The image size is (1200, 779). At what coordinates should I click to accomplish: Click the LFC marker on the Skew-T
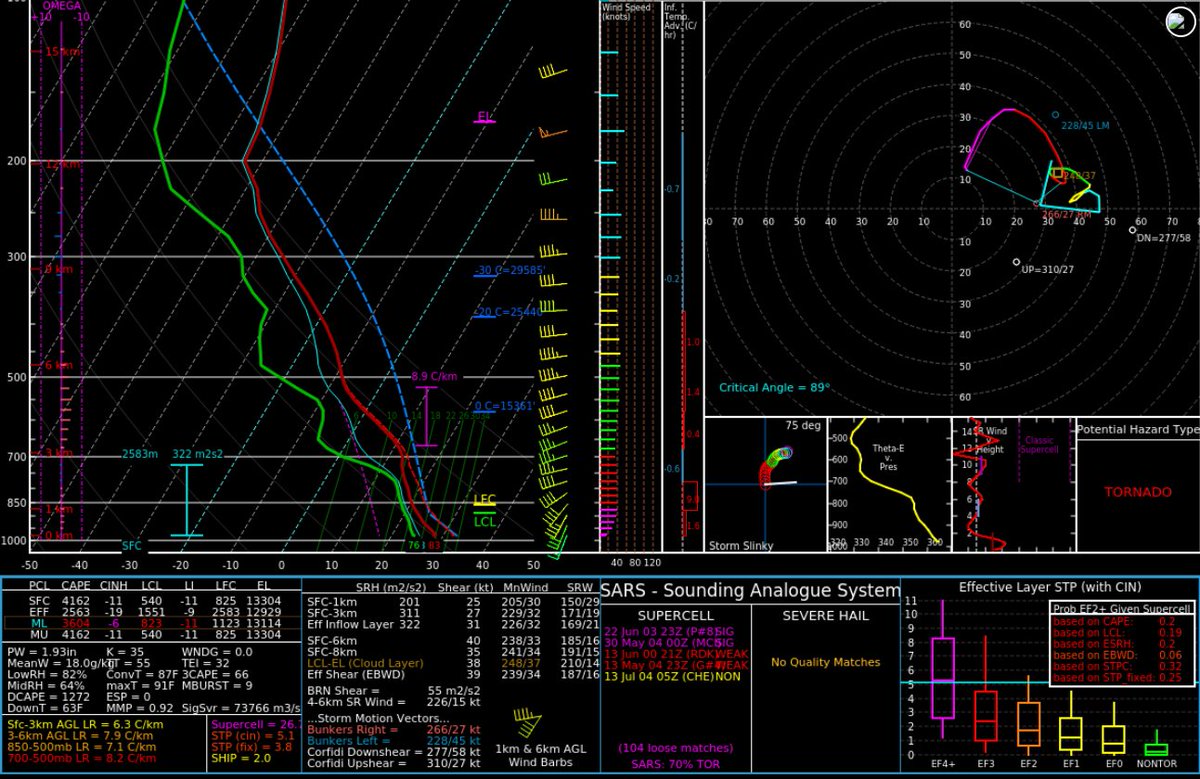[x=484, y=499]
